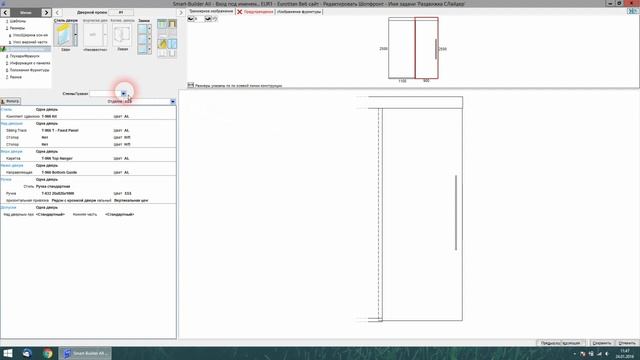Image resolution: width=640 pixels, height=360 pixels.
Task: Select the highlighted checked tree item
Action: pyautogui.click(x=26, y=49)
